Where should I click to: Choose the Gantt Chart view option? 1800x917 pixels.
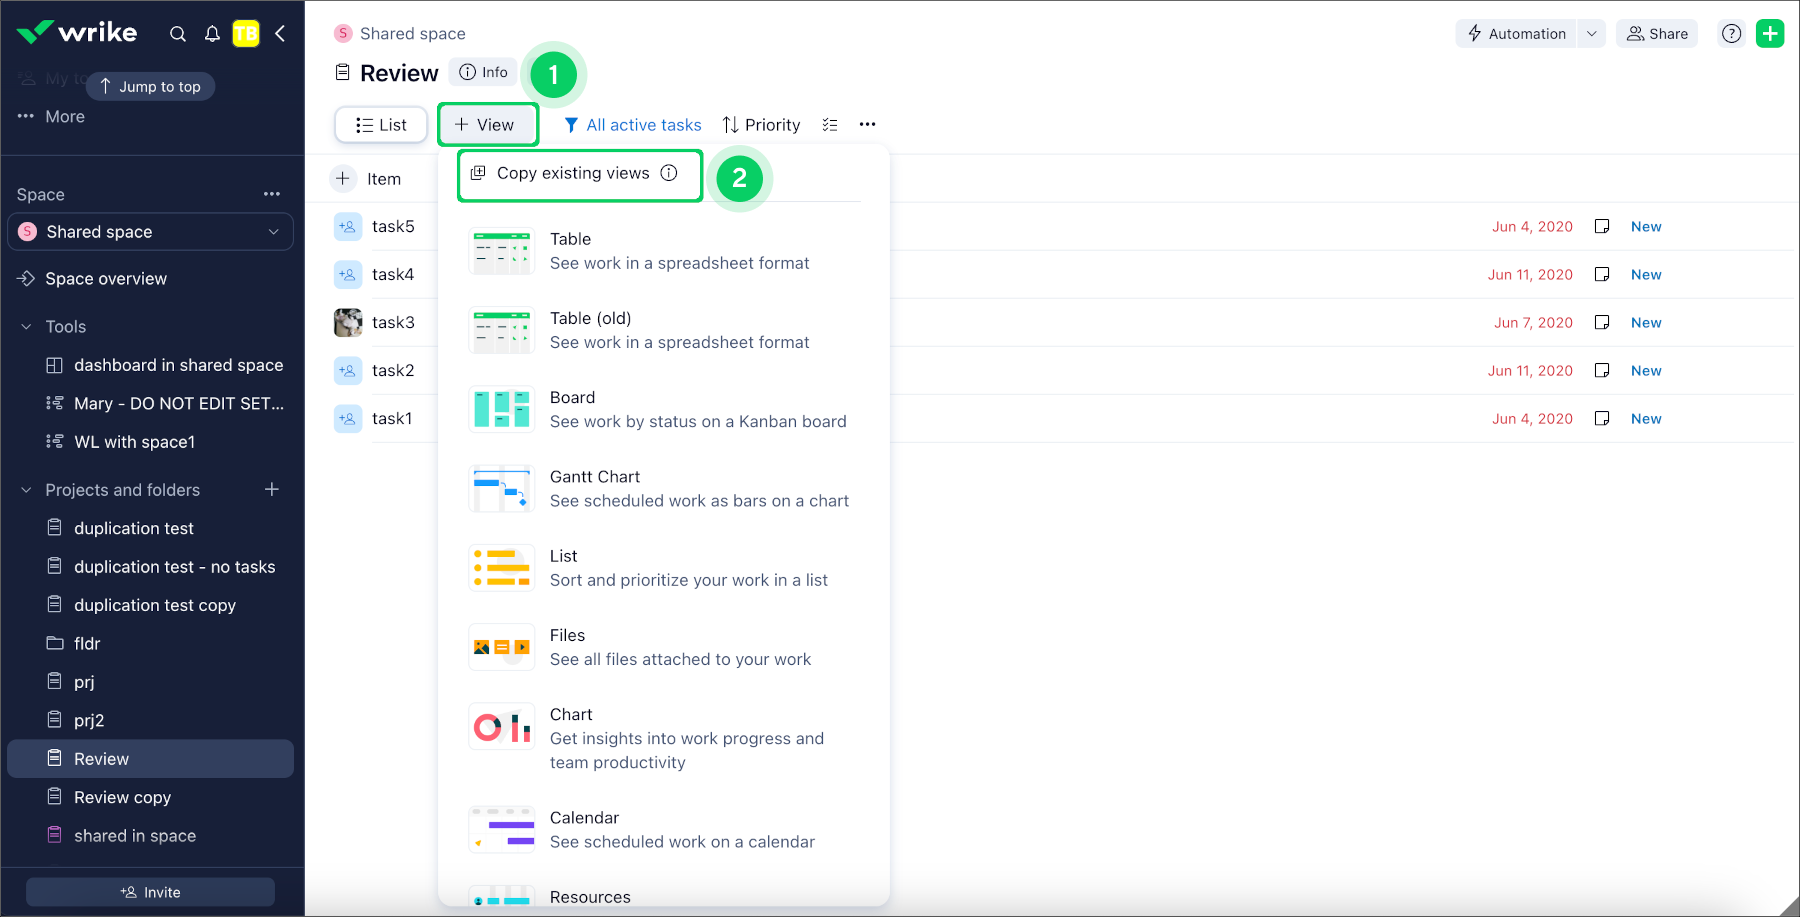(664, 489)
